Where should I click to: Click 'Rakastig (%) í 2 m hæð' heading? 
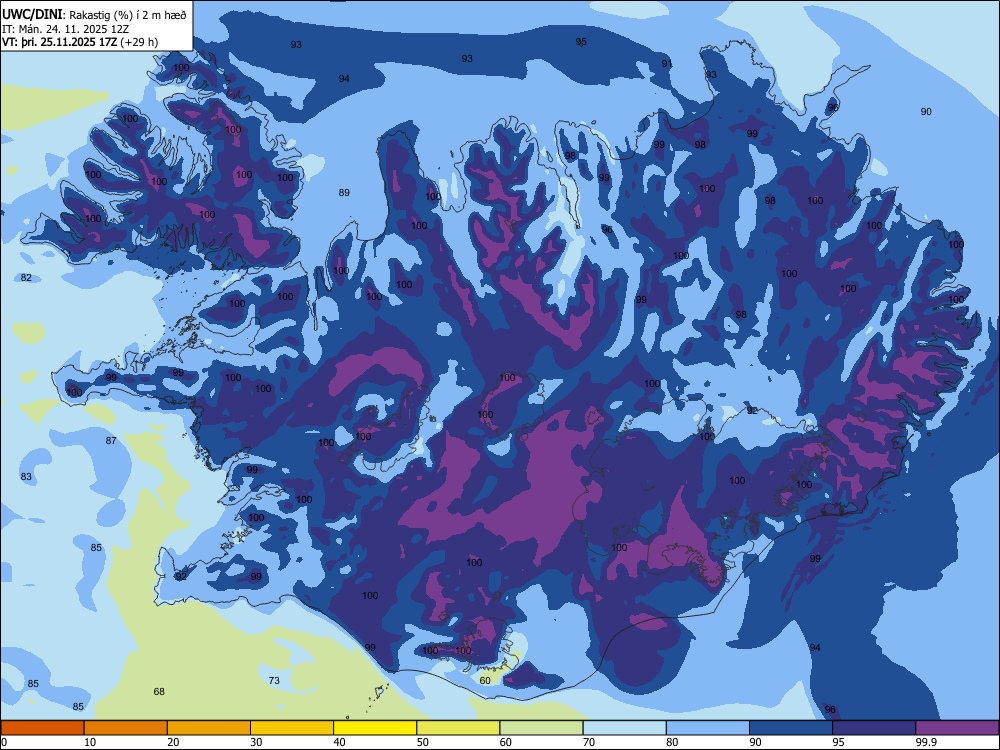click(128, 15)
